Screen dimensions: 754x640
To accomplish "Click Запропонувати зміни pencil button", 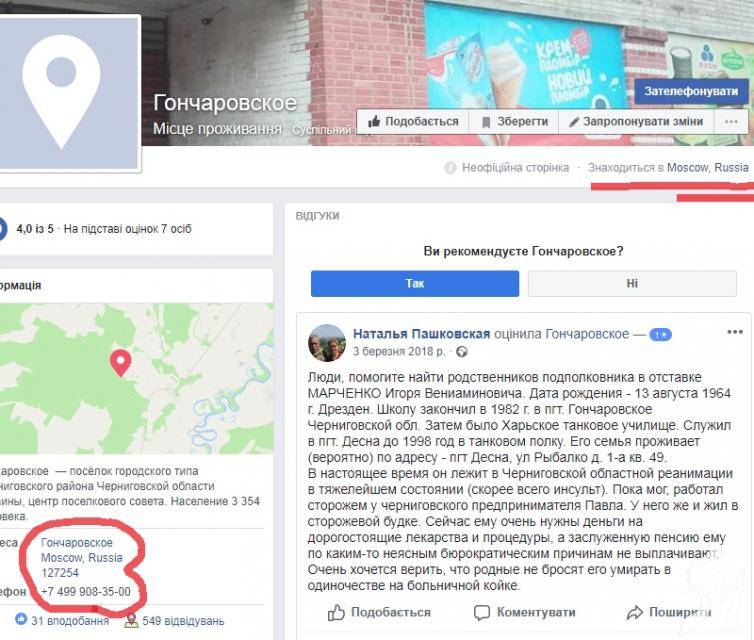I will (636, 121).
